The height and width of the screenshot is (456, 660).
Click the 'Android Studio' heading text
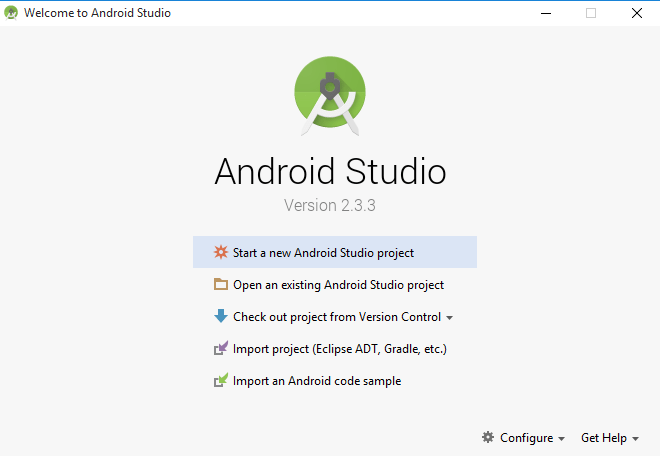(x=330, y=171)
